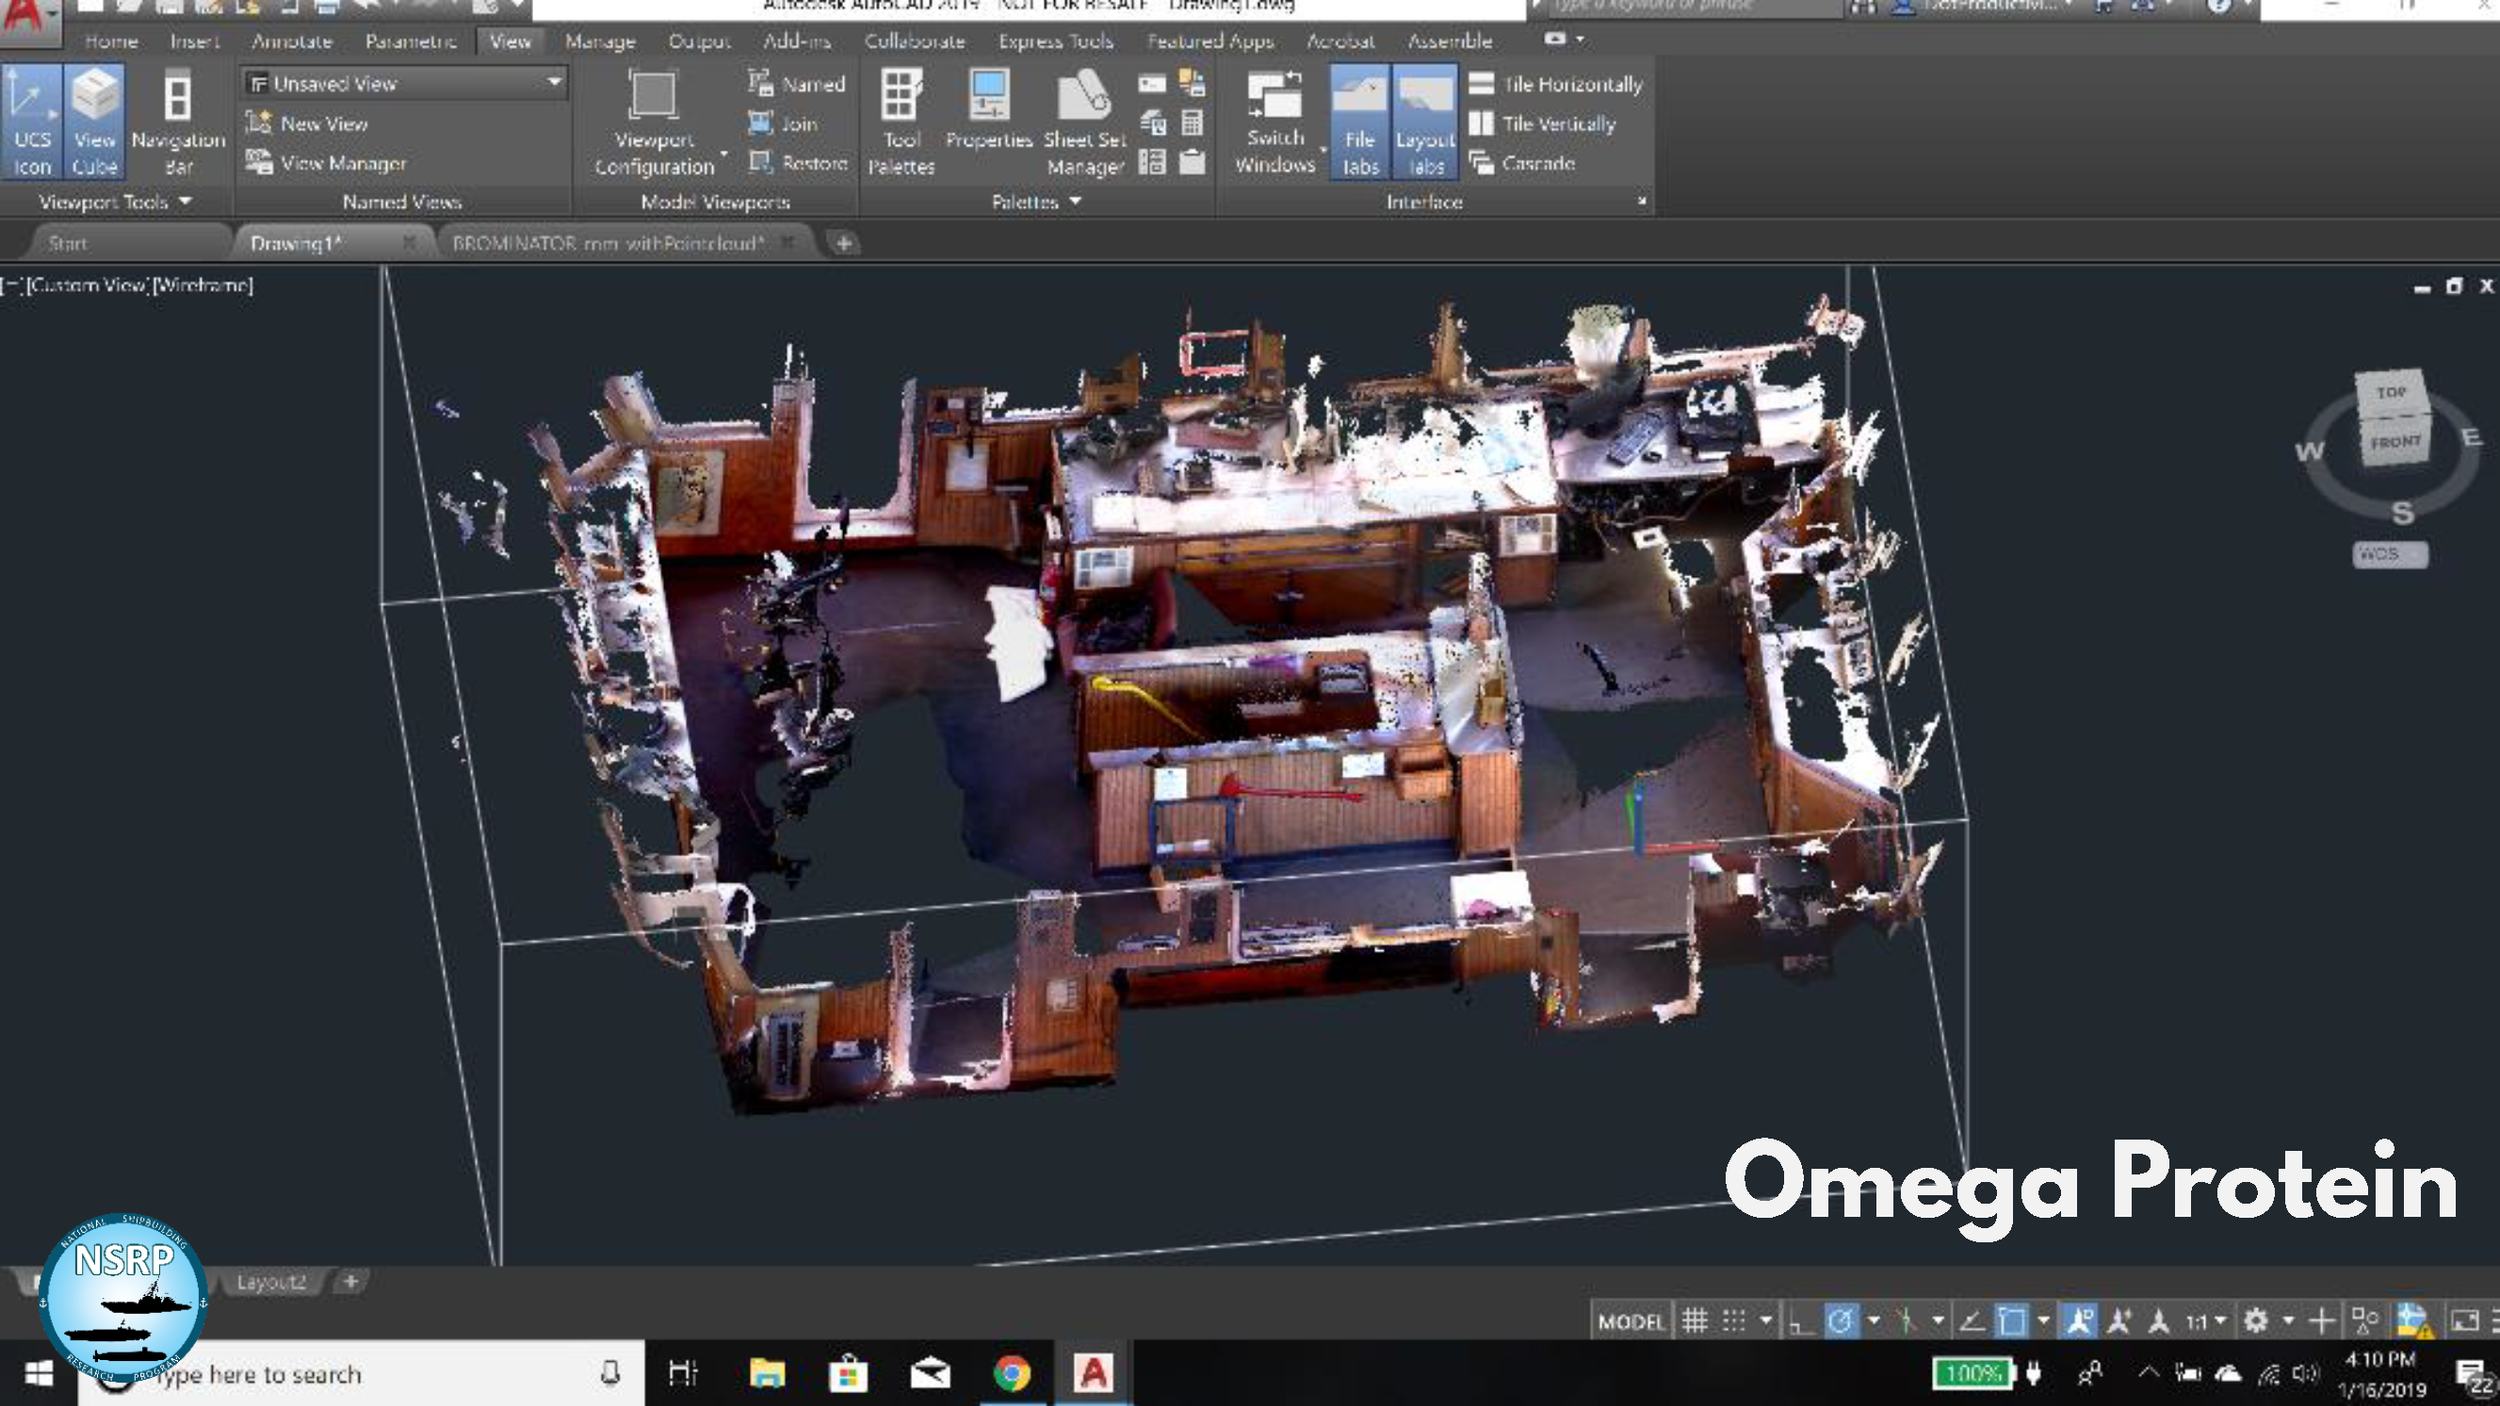The width and height of the screenshot is (2500, 1406).
Task: Open the WCS coordinate system dropdown
Action: (2390, 554)
